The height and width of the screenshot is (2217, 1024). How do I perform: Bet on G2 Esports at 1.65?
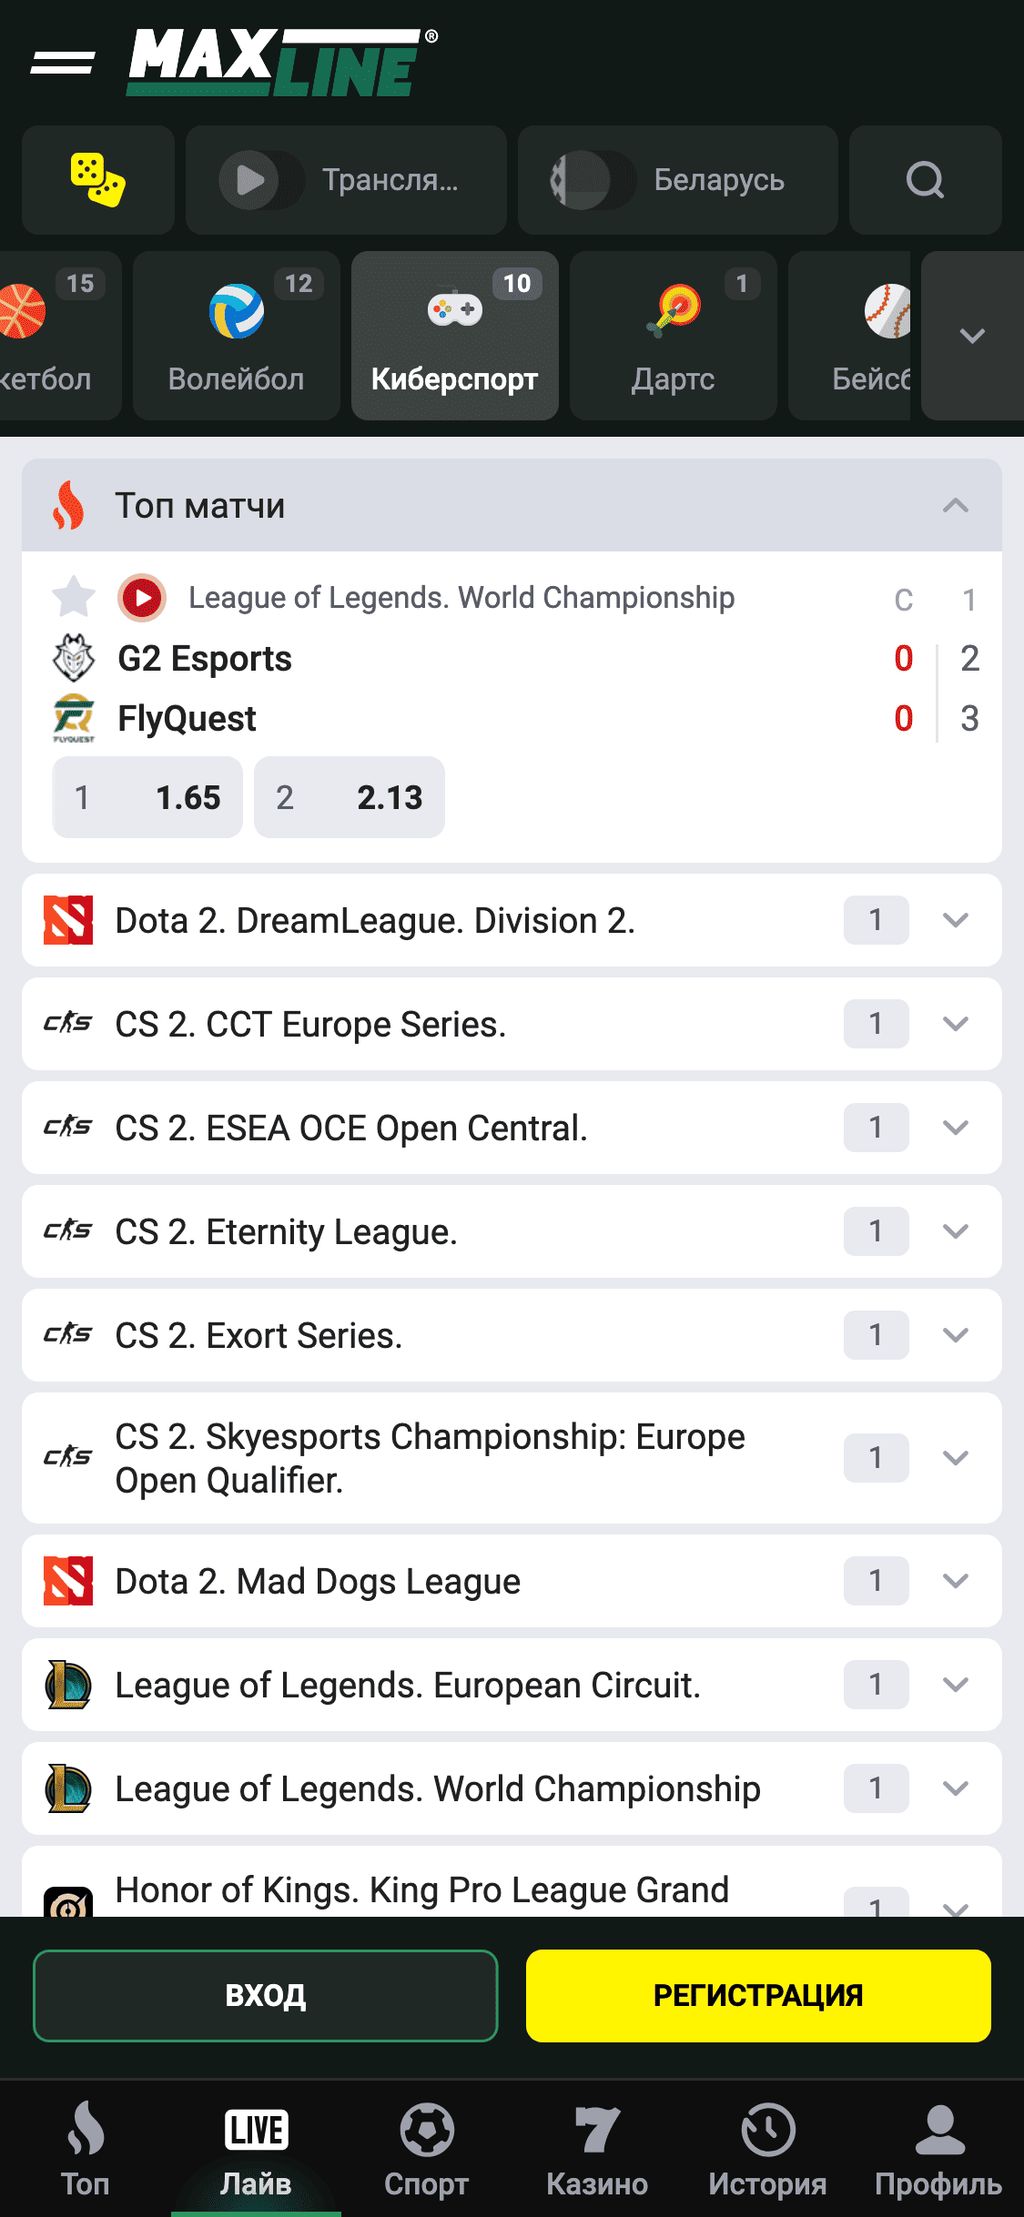click(x=148, y=797)
